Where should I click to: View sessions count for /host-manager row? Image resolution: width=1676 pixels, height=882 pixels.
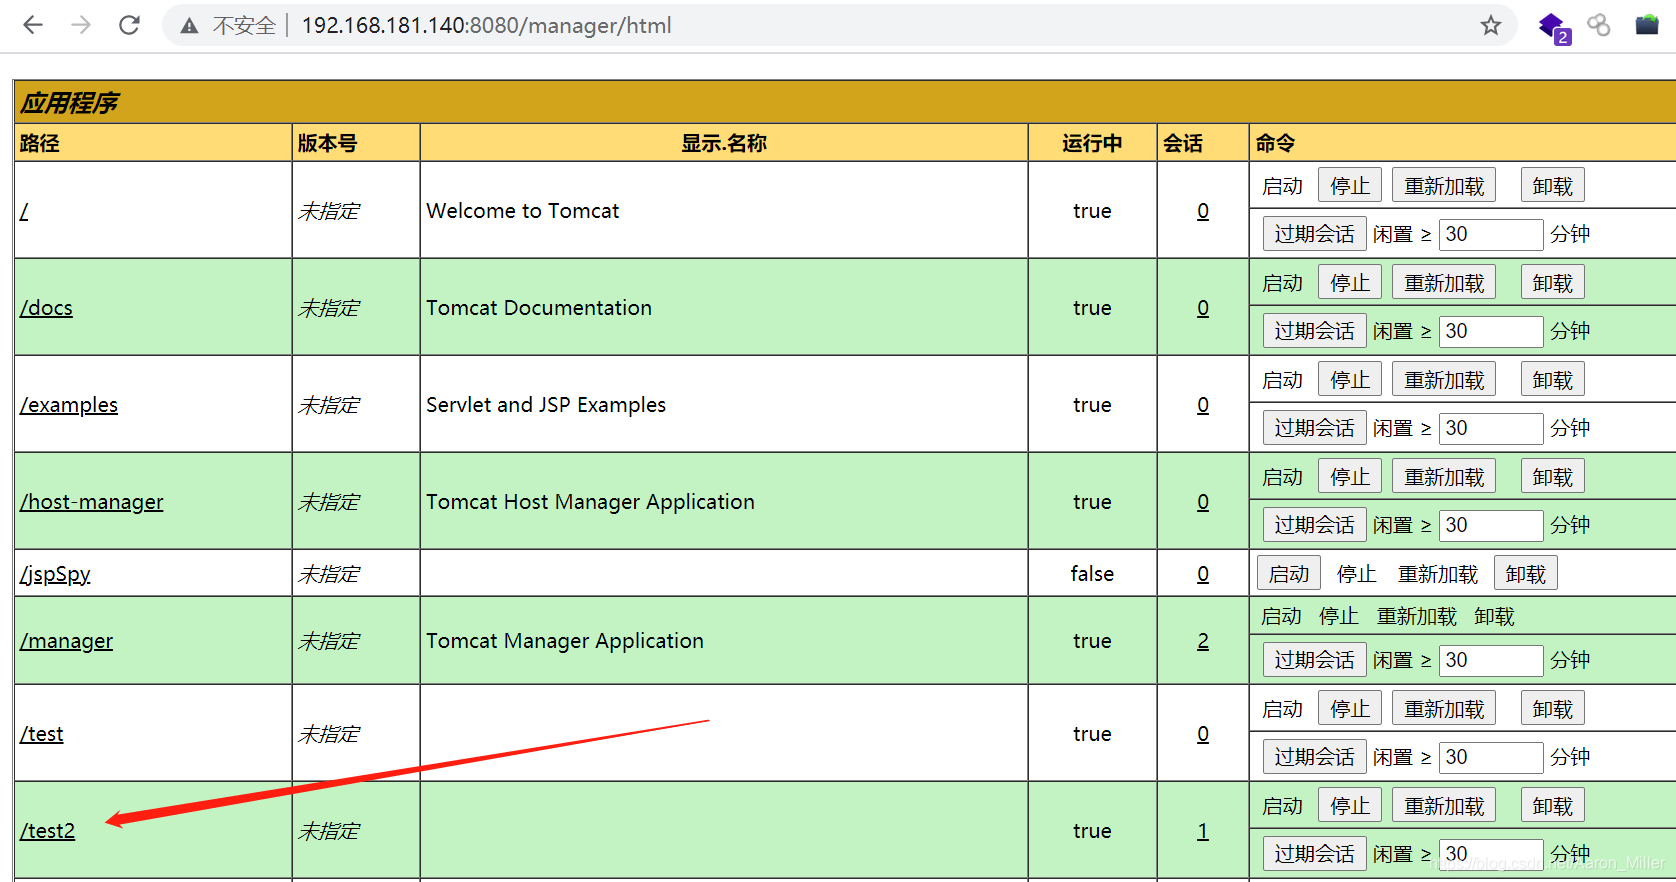(x=1203, y=502)
